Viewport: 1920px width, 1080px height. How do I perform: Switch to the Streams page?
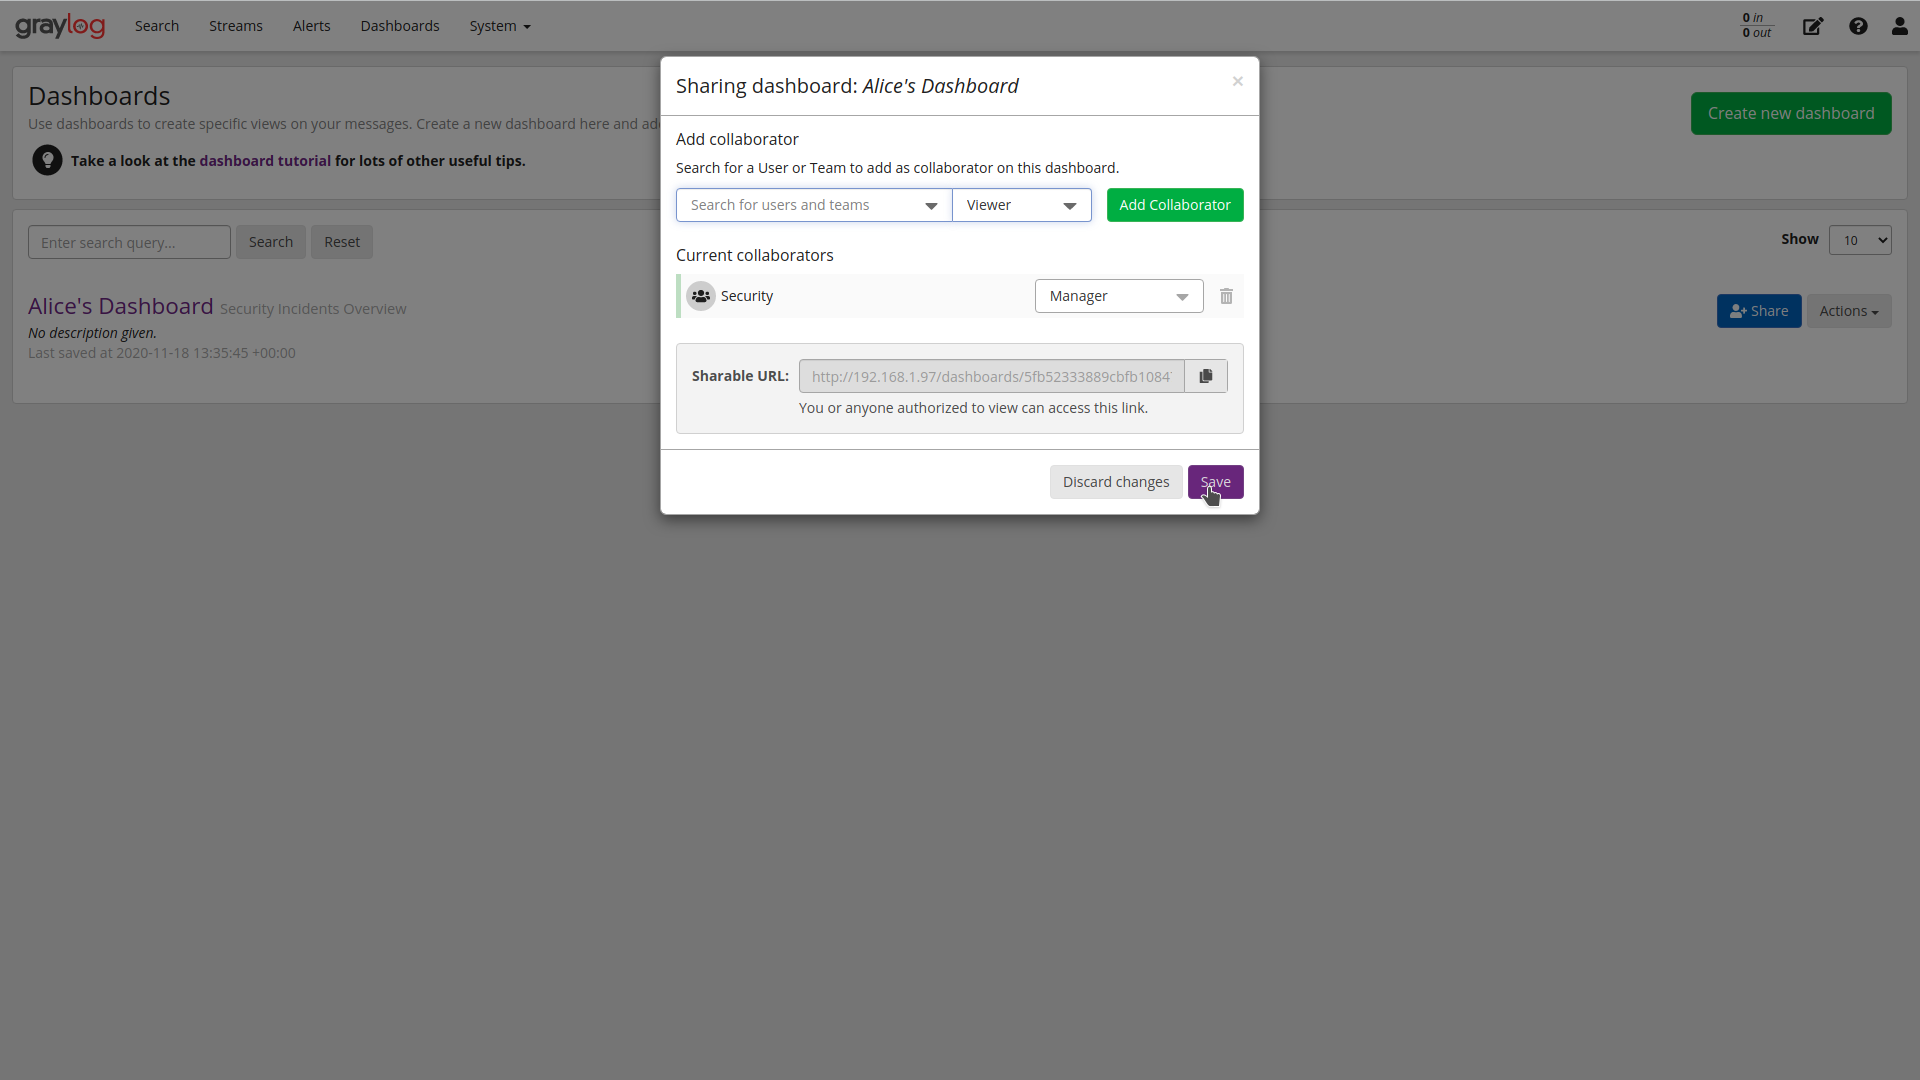[x=235, y=25]
